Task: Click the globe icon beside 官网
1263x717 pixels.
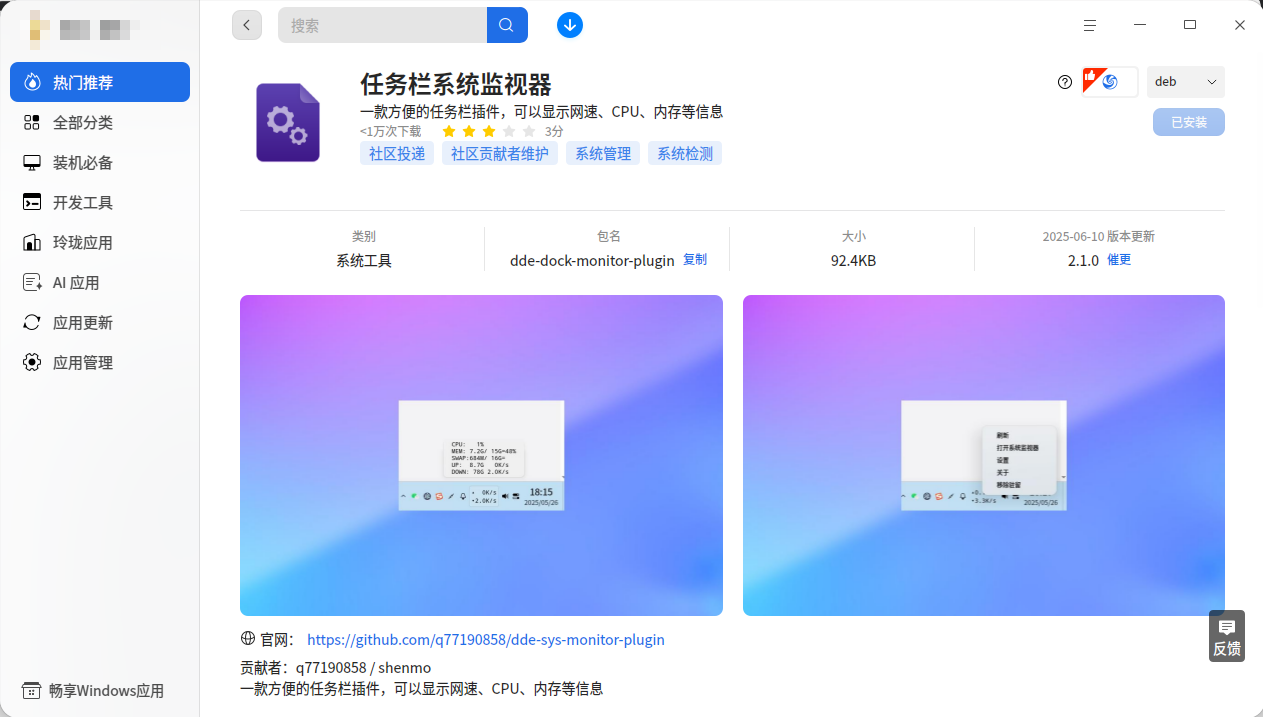Action: [248, 639]
